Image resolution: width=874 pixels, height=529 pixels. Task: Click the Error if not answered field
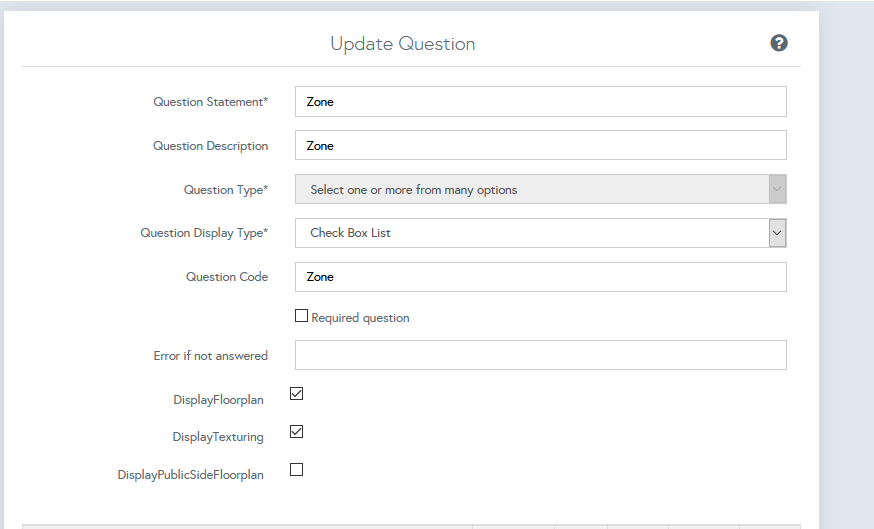pos(540,355)
